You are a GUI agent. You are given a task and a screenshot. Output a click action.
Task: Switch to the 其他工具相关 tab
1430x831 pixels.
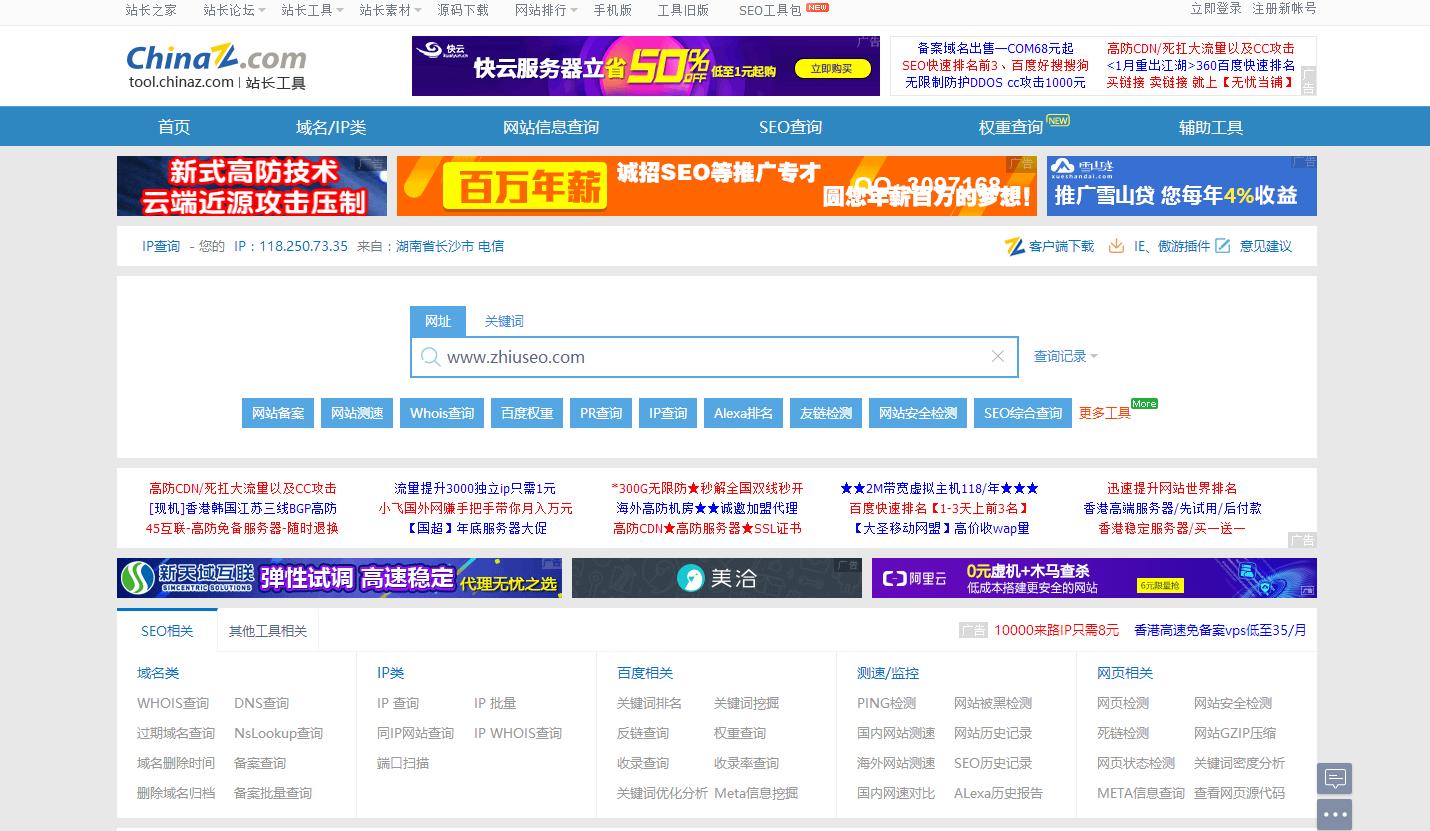267,630
